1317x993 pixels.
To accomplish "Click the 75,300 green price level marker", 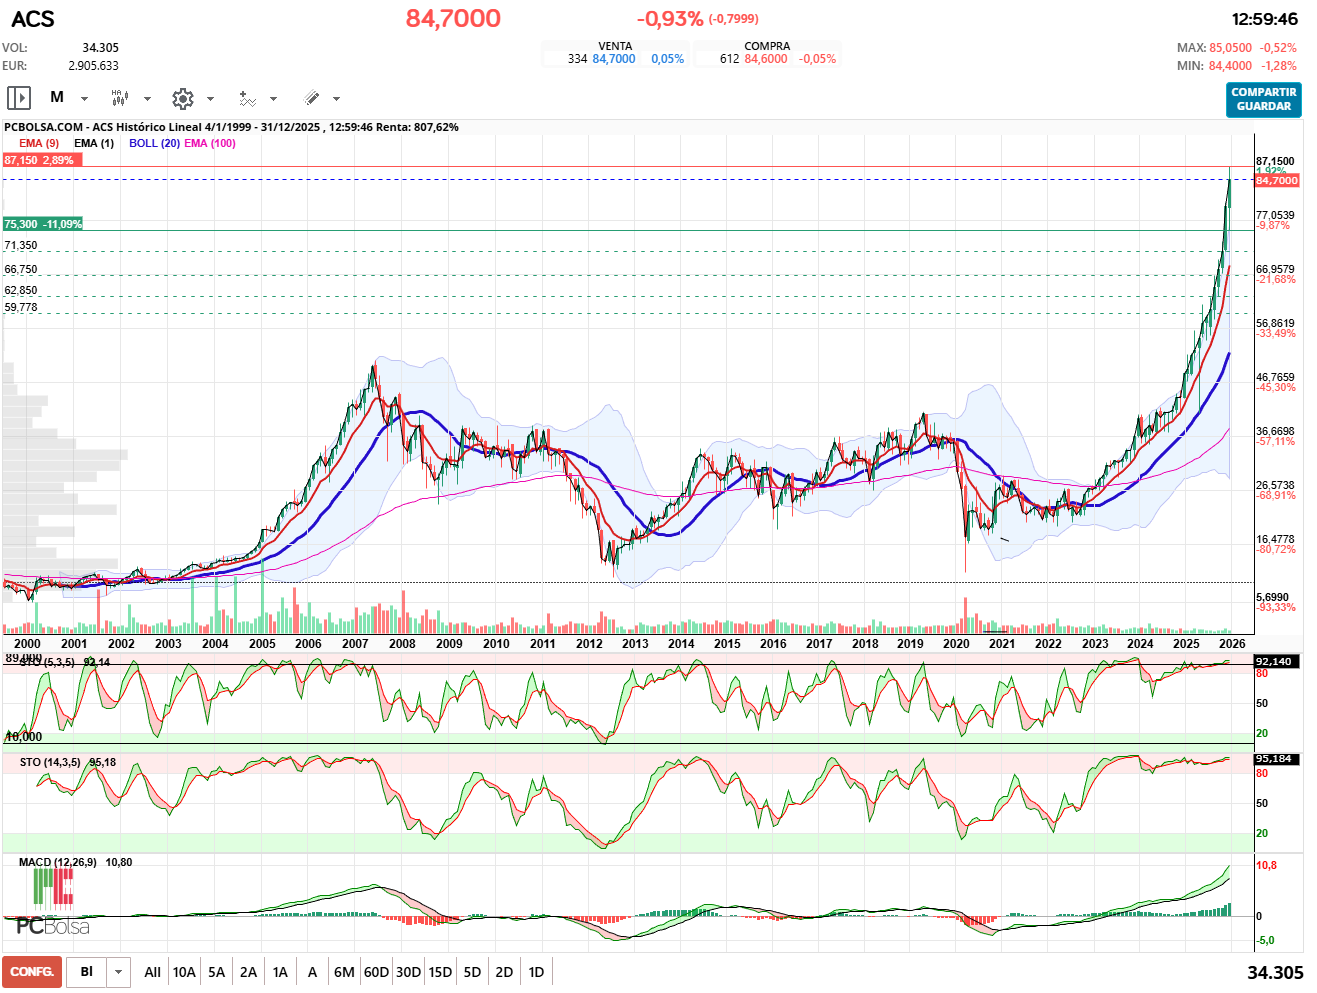I will click(42, 224).
